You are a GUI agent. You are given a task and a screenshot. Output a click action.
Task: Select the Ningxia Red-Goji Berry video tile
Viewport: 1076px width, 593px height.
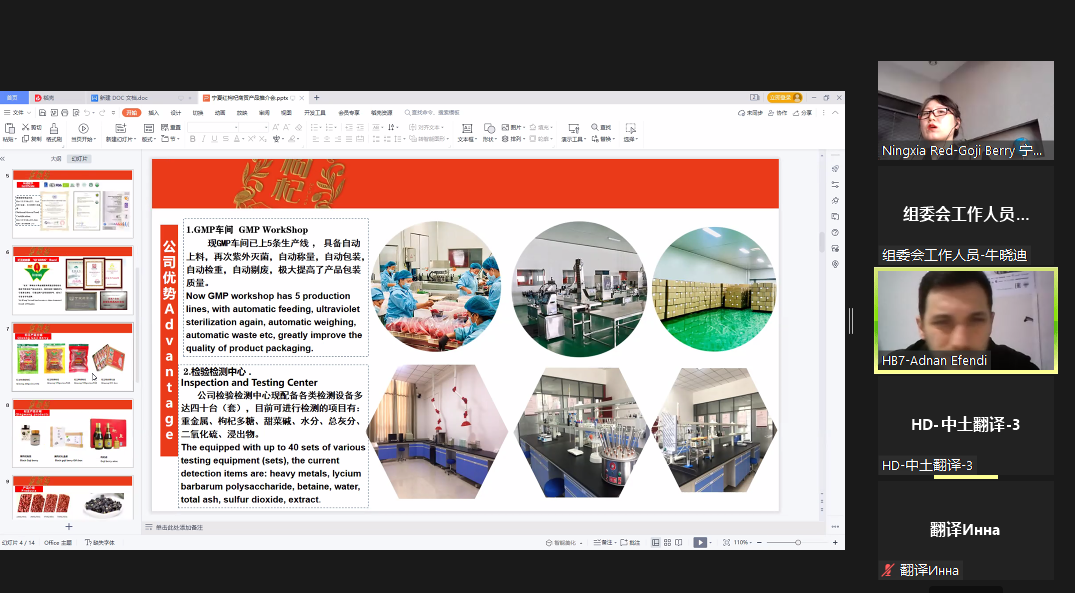click(966, 111)
